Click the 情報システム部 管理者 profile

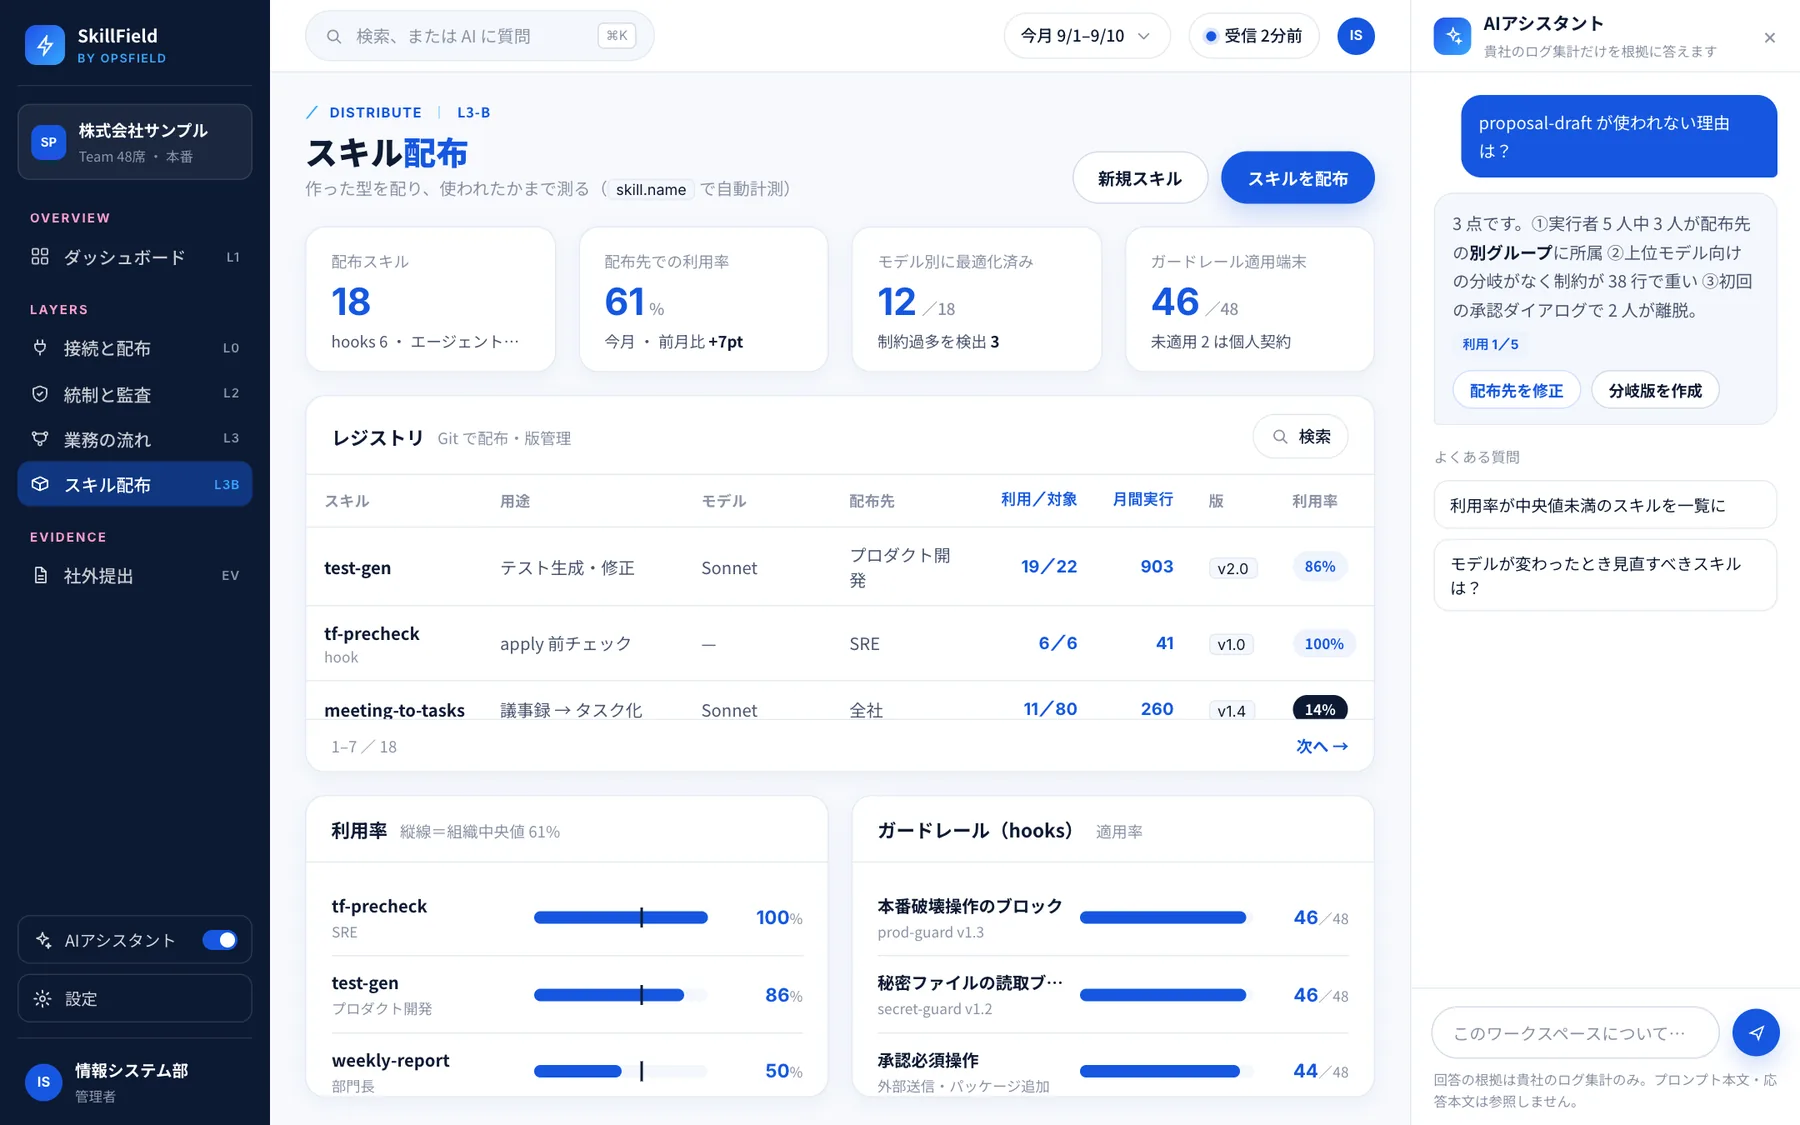point(135,1082)
